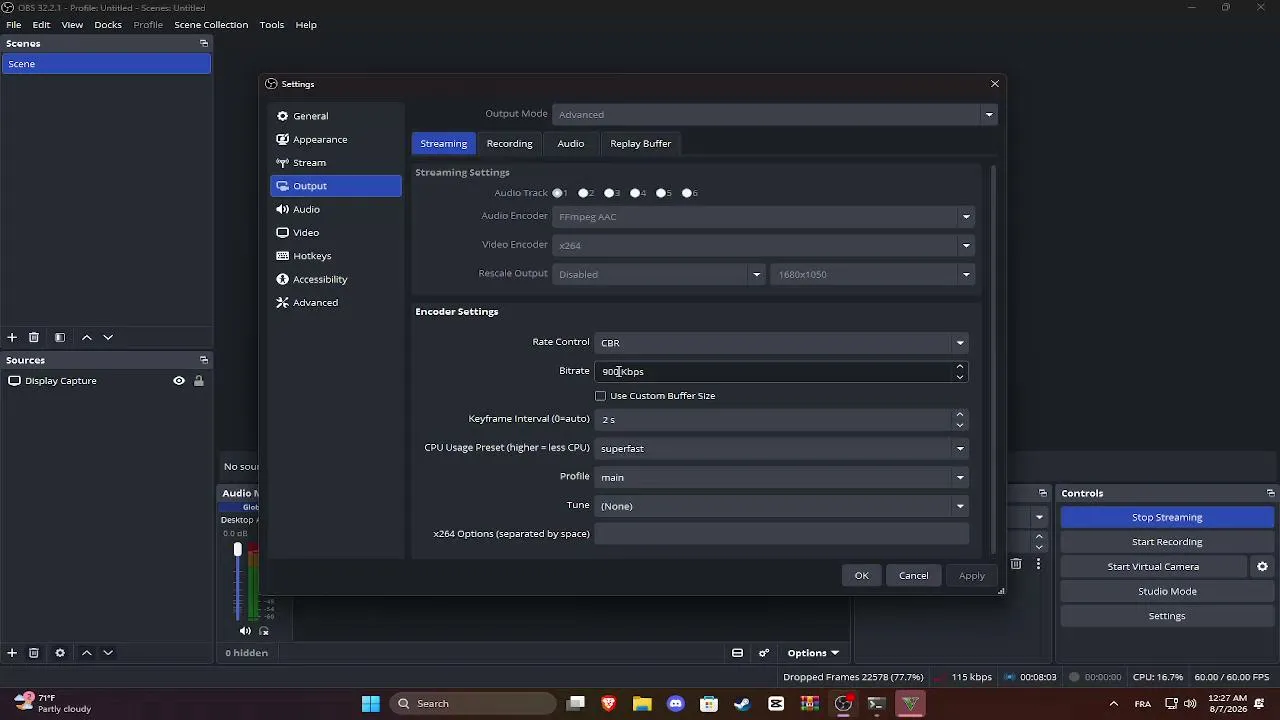Move source up in Sources toolbar
This screenshot has width=1280, height=720.
click(87, 653)
